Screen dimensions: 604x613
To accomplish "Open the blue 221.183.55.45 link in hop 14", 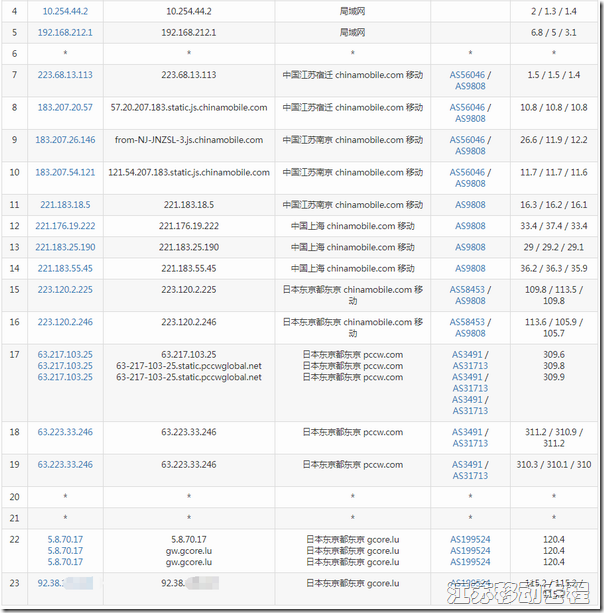I will [x=65, y=268].
